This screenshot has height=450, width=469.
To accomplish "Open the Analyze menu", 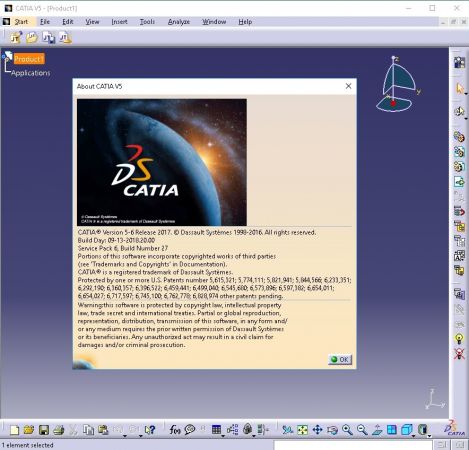I will (x=179, y=22).
